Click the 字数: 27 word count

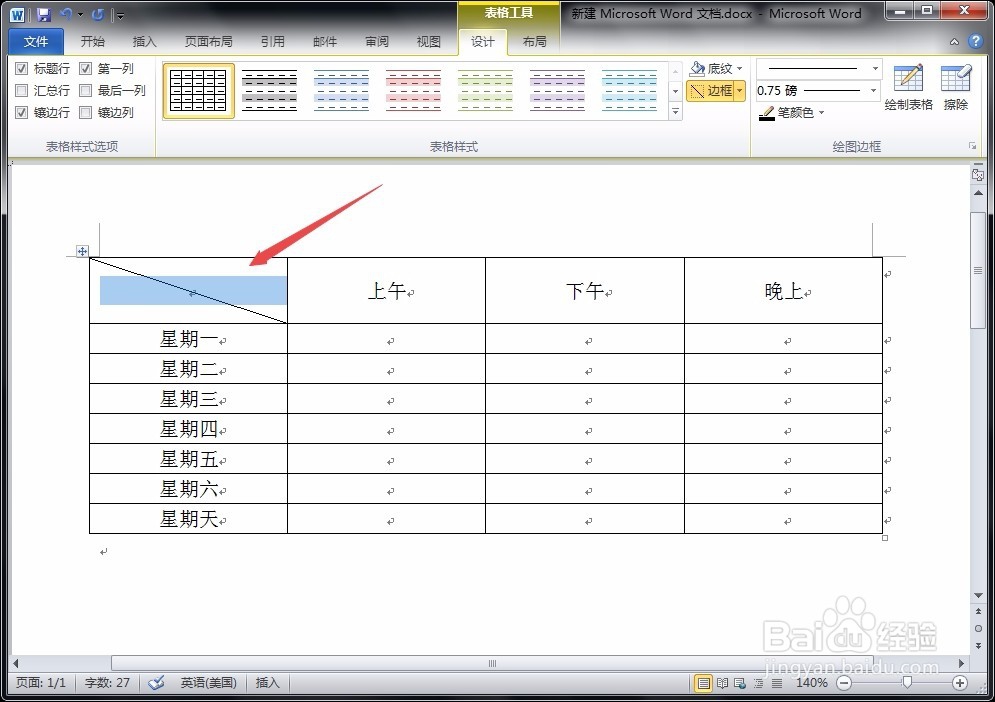107,683
